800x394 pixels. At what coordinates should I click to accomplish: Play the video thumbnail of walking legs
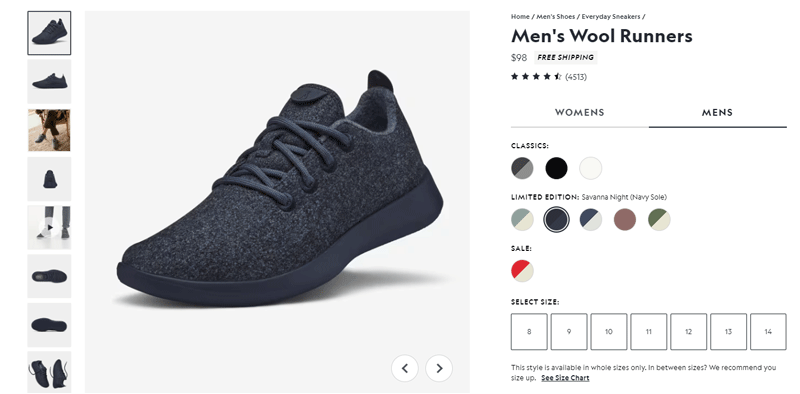(x=49, y=228)
